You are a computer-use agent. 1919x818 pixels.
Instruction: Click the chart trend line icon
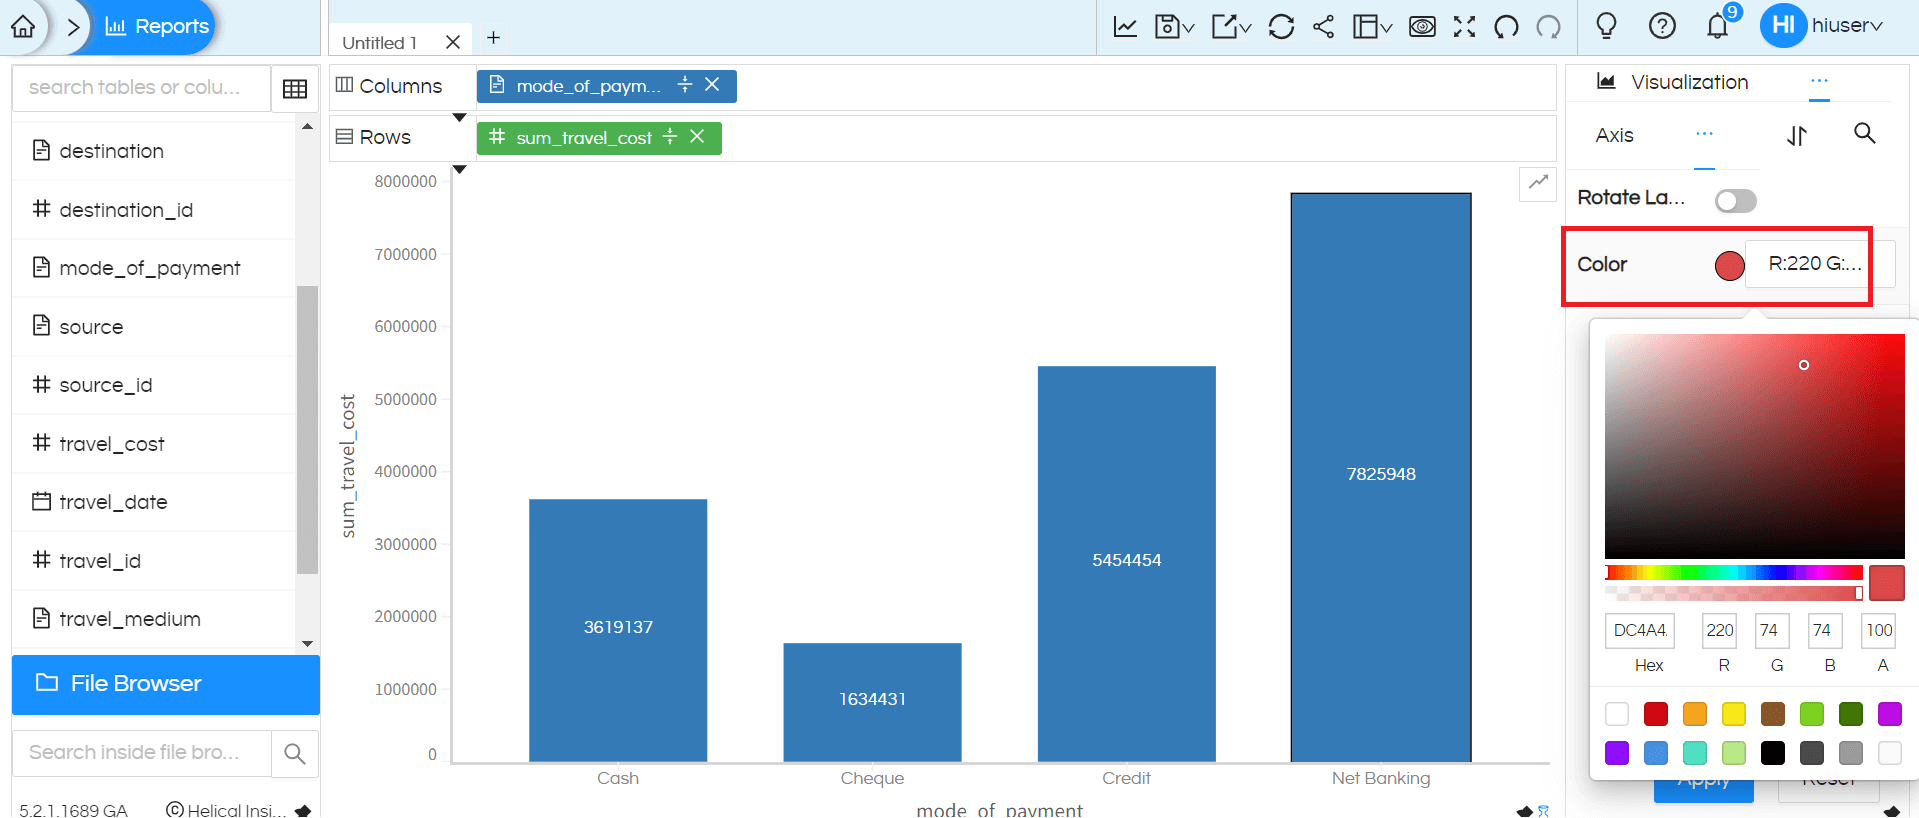1538,182
